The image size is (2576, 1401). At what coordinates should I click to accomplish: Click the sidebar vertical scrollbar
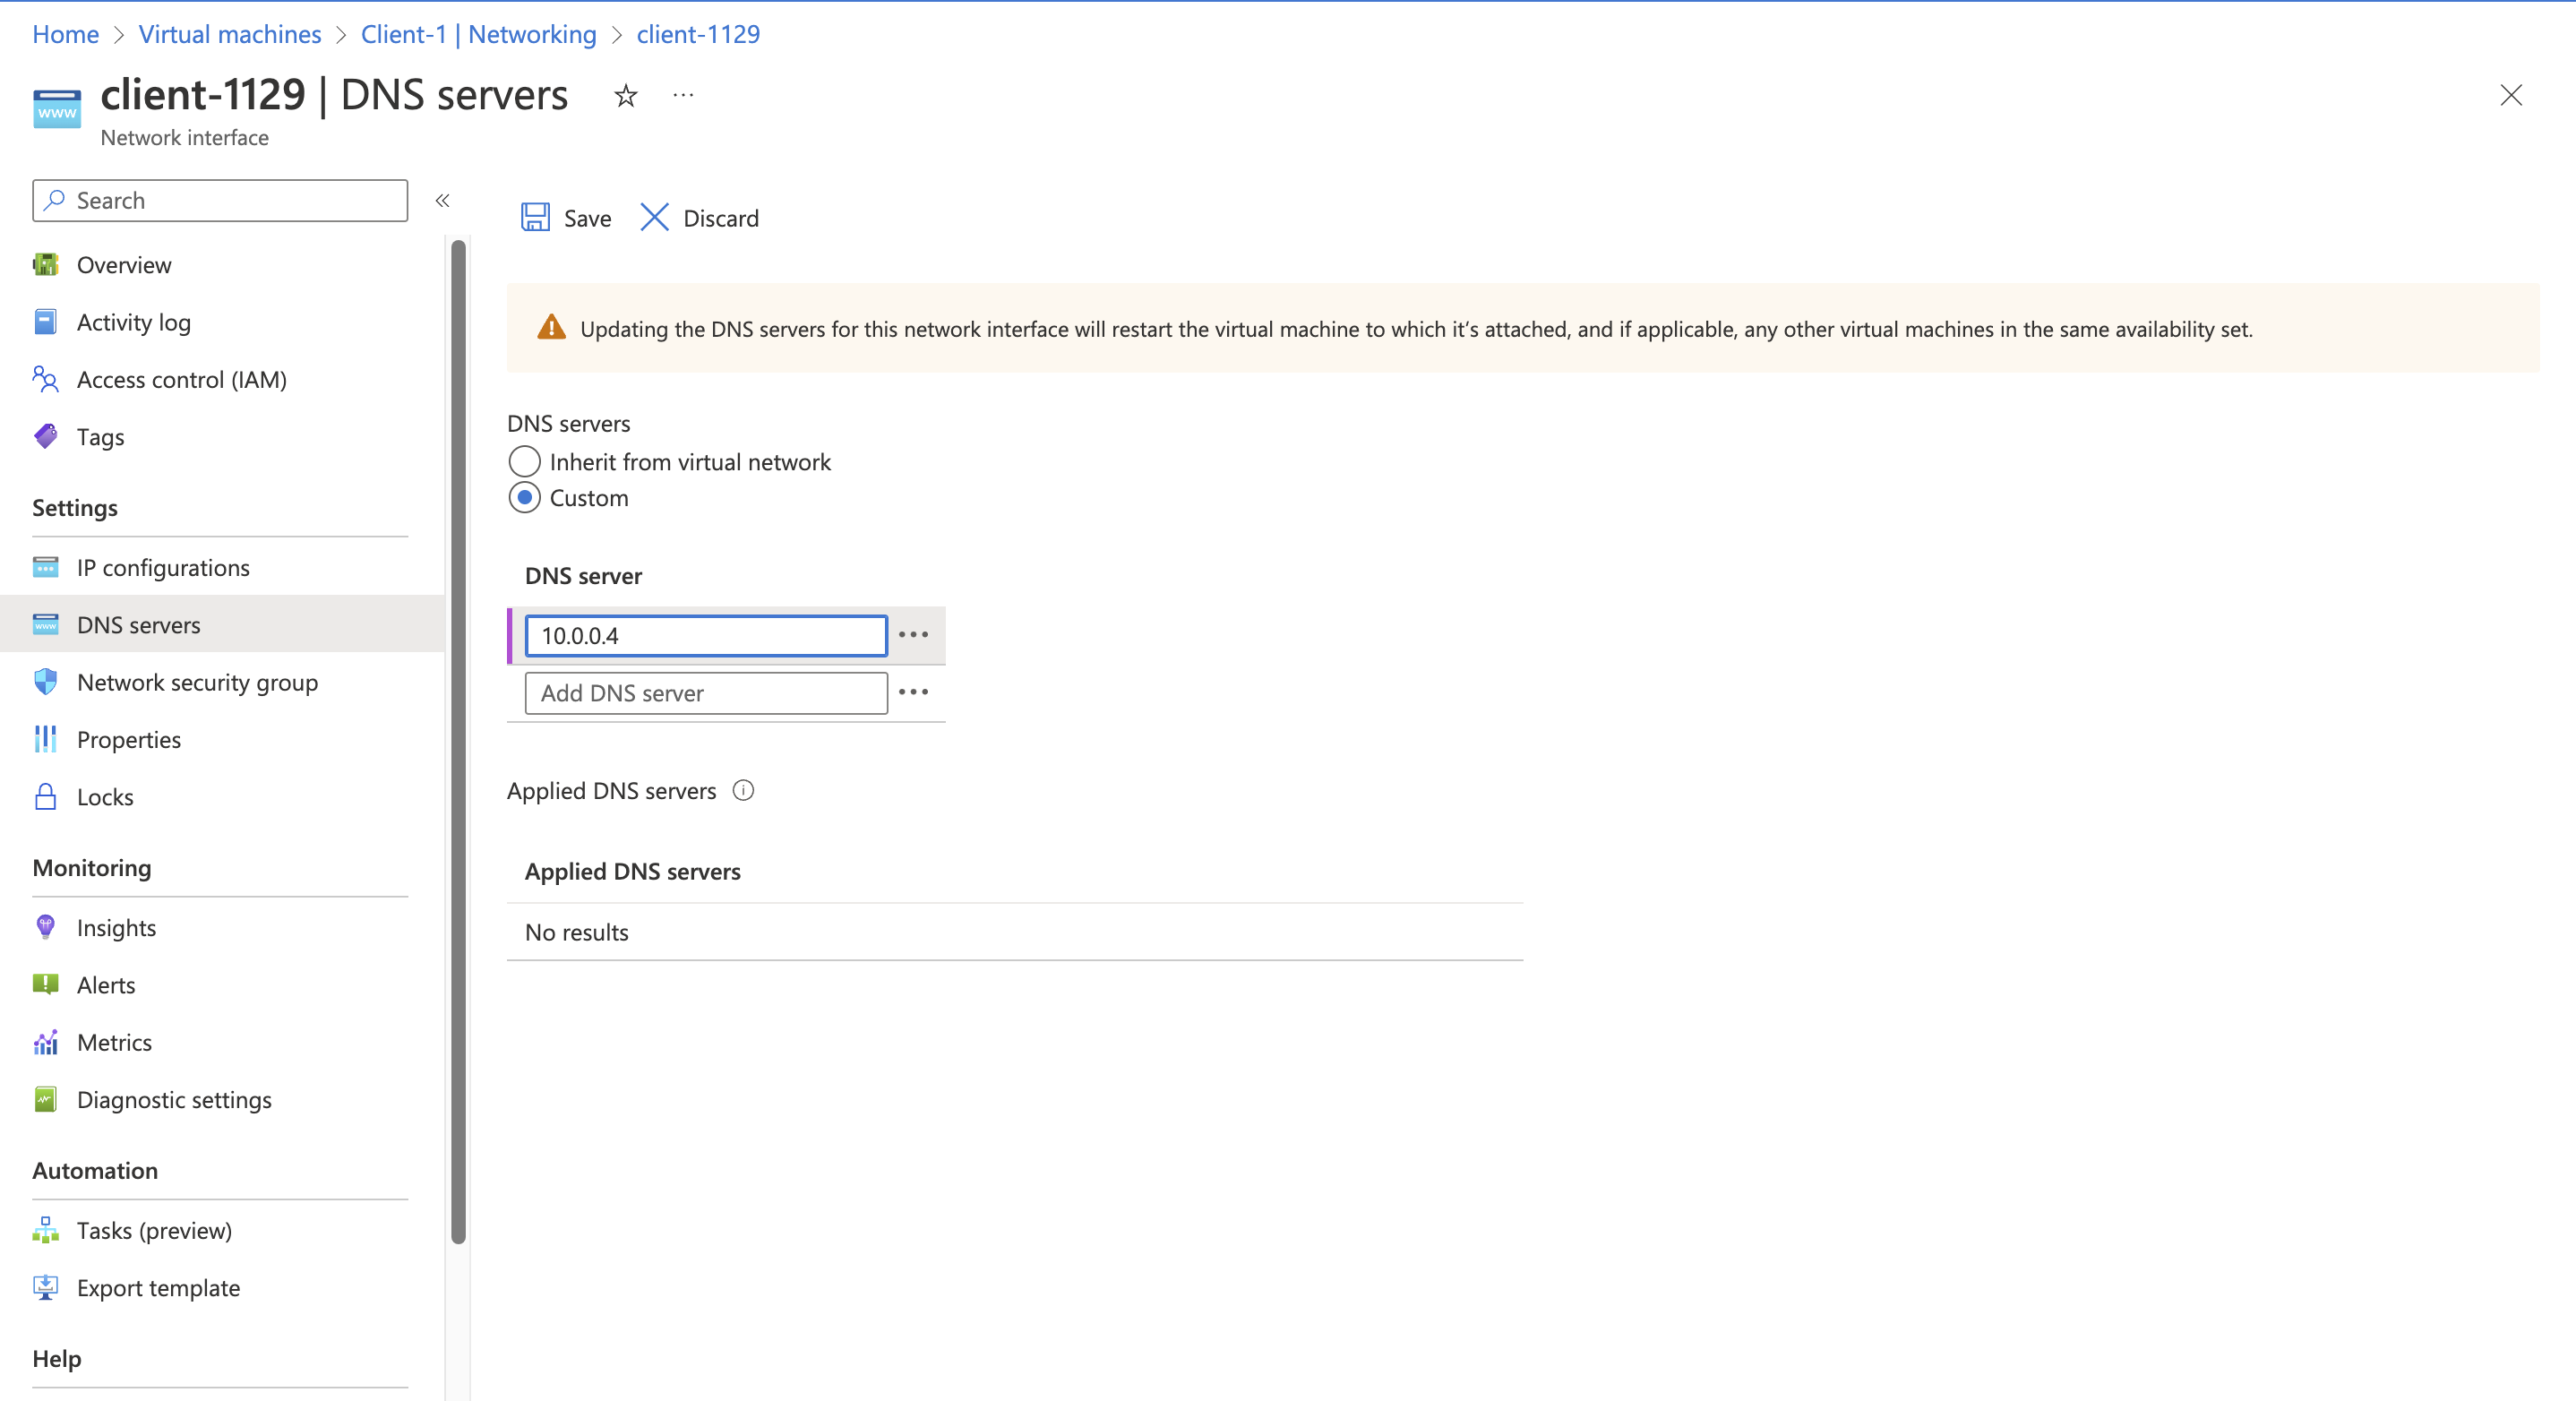(458, 740)
